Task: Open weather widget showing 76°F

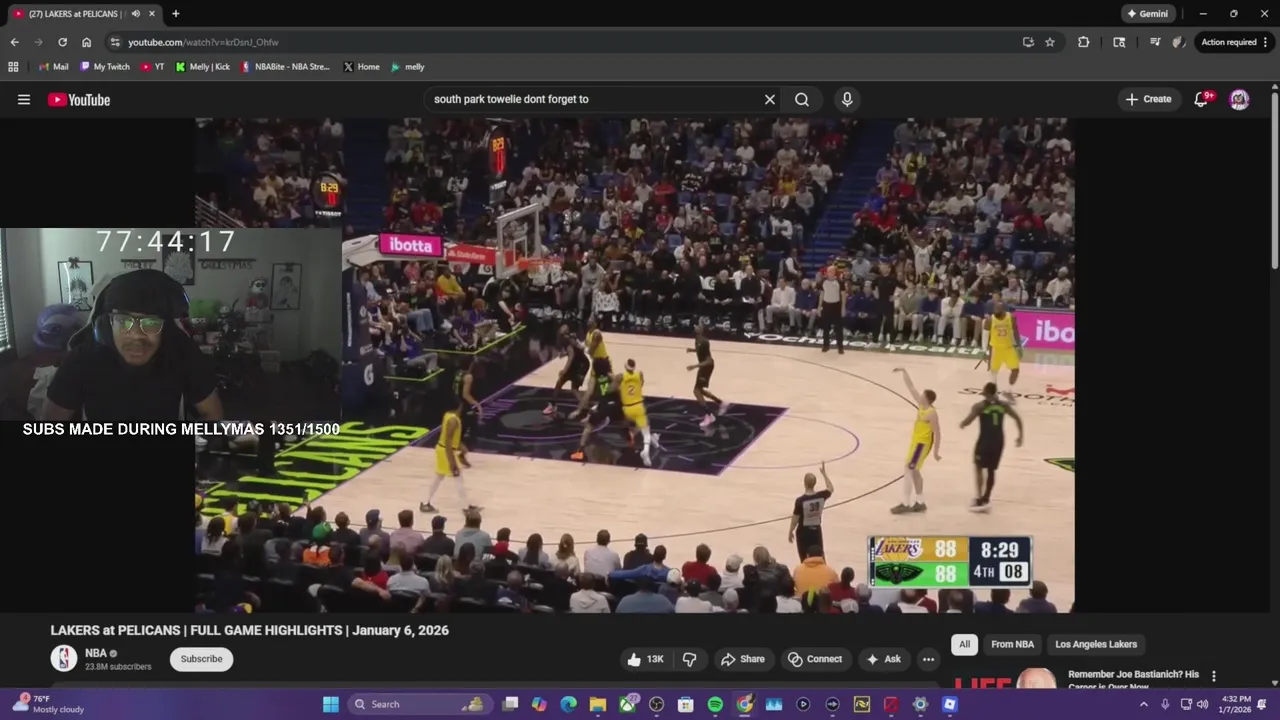Action: coord(48,704)
